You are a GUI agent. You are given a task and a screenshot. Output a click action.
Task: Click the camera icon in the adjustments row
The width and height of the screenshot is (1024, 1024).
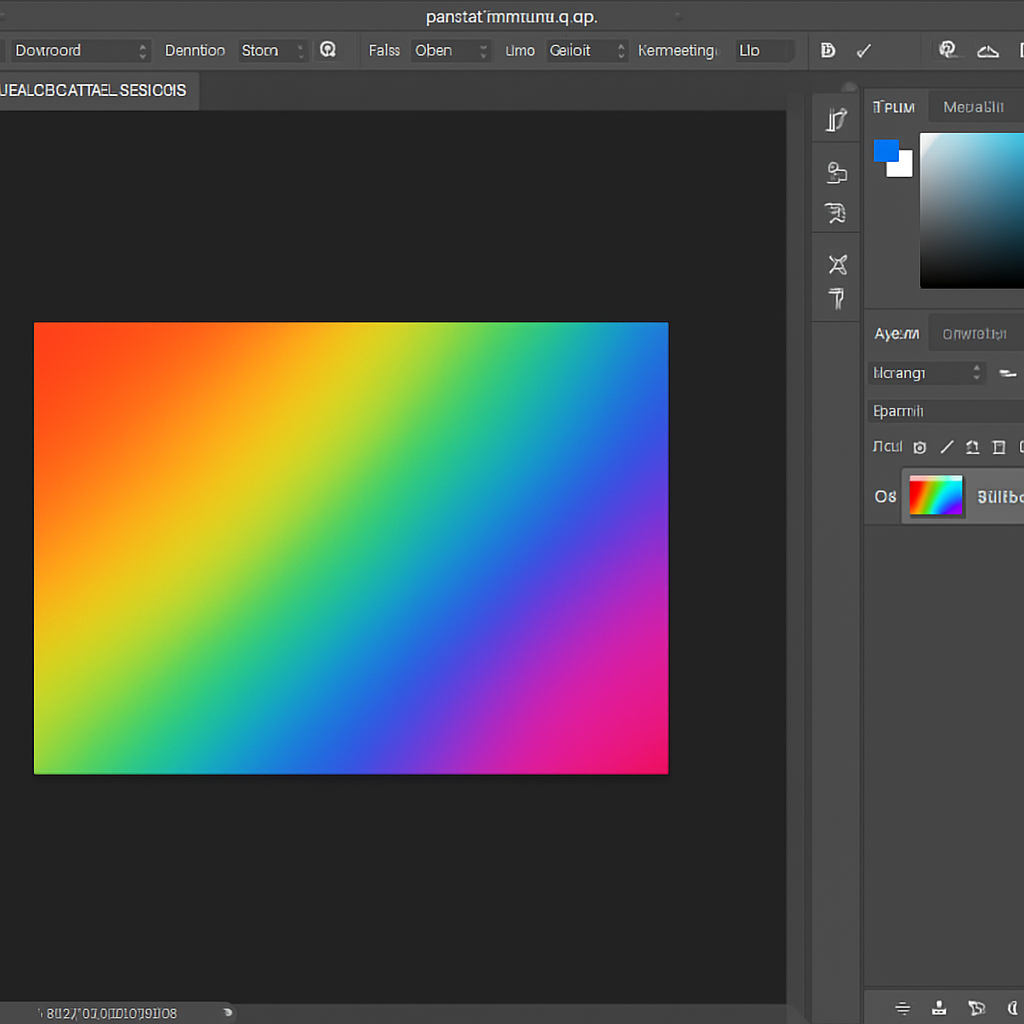coord(919,447)
